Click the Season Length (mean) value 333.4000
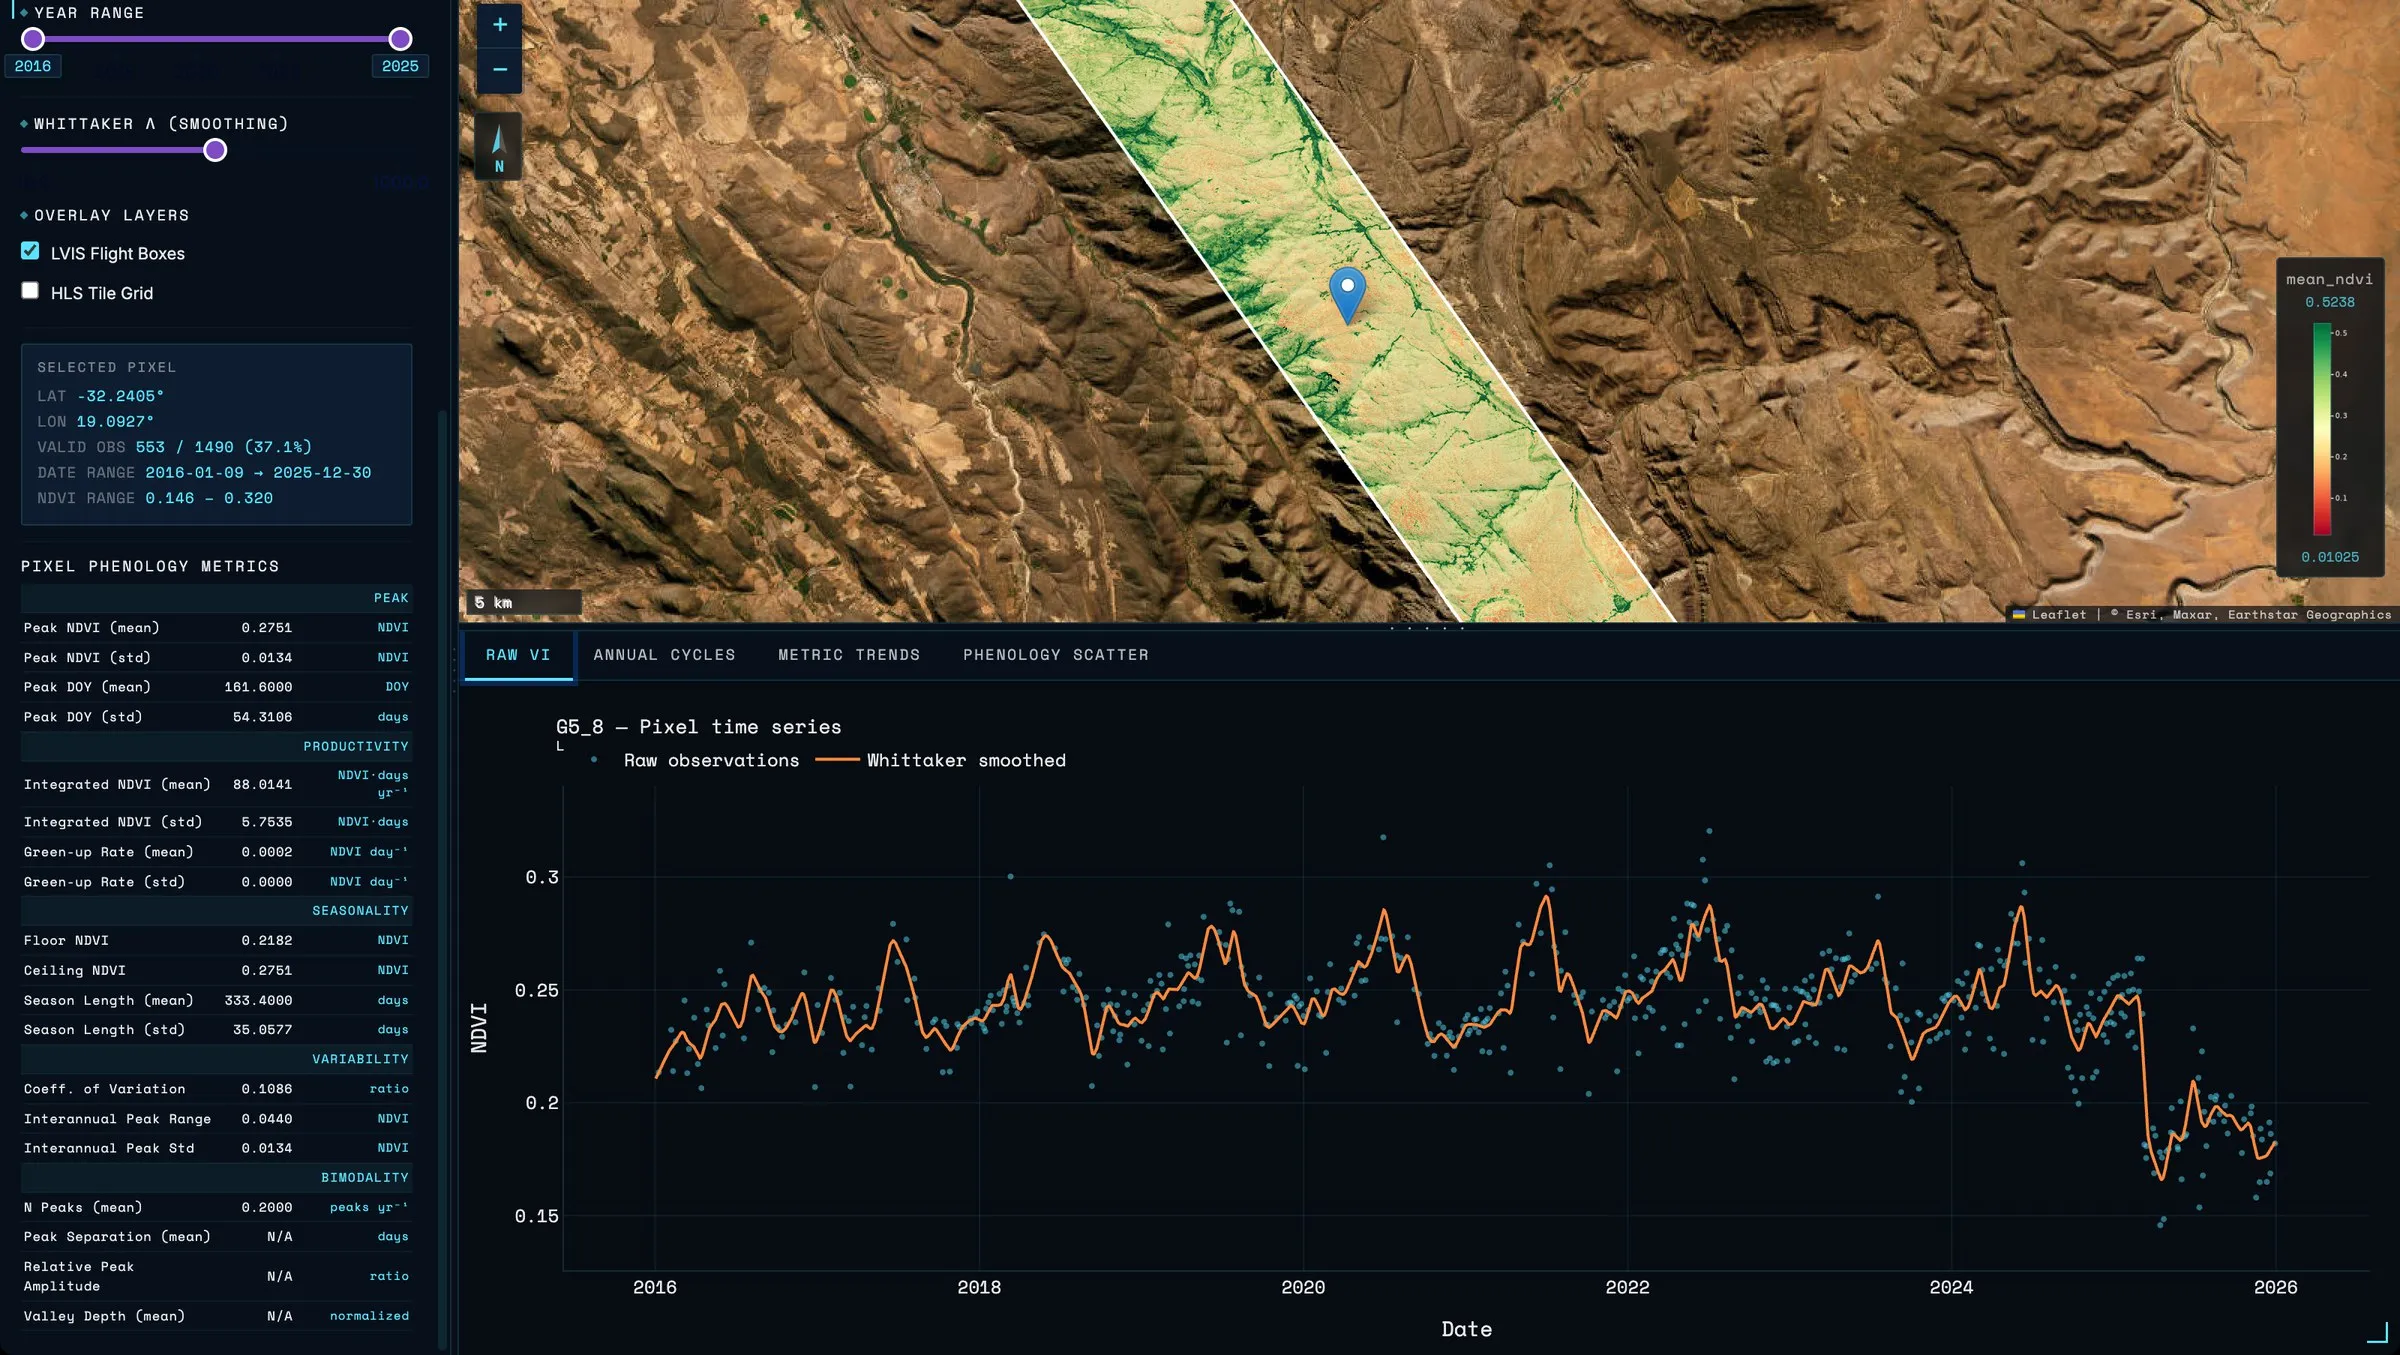2400x1355 pixels. (x=258, y=1000)
